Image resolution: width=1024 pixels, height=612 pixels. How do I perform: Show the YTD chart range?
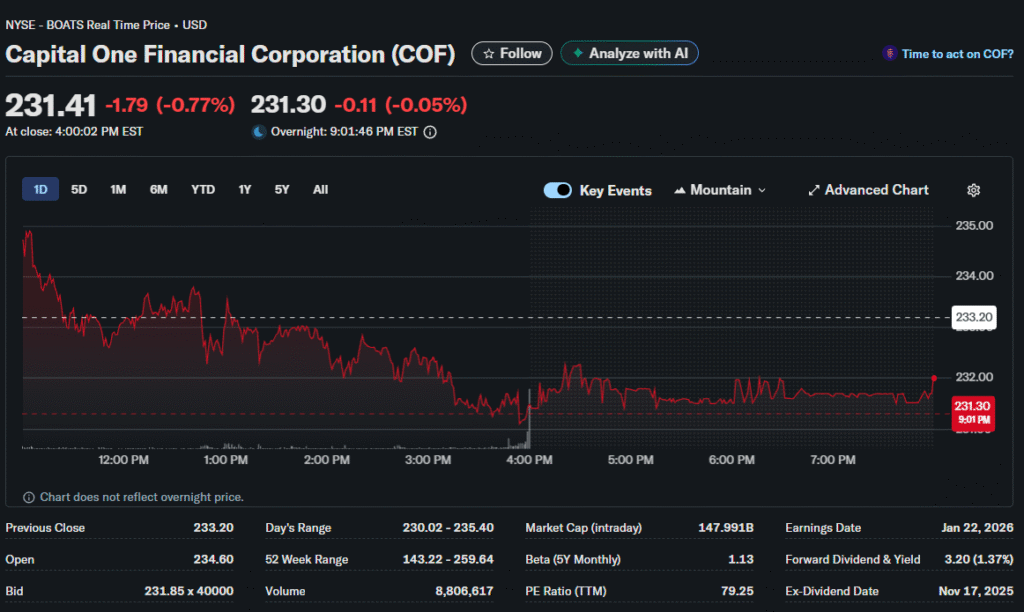(x=203, y=189)
